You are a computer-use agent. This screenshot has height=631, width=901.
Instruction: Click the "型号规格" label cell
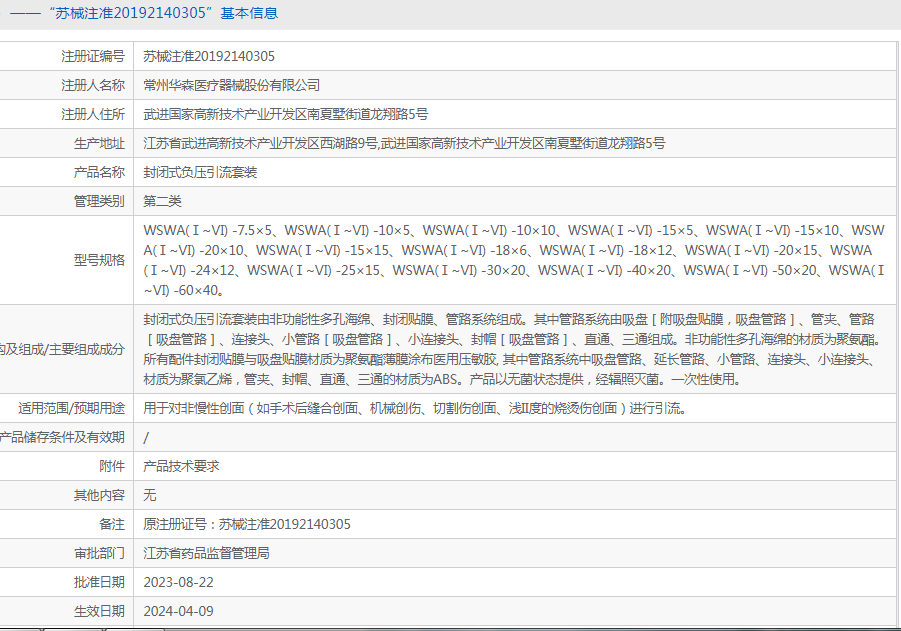(99, 260)
